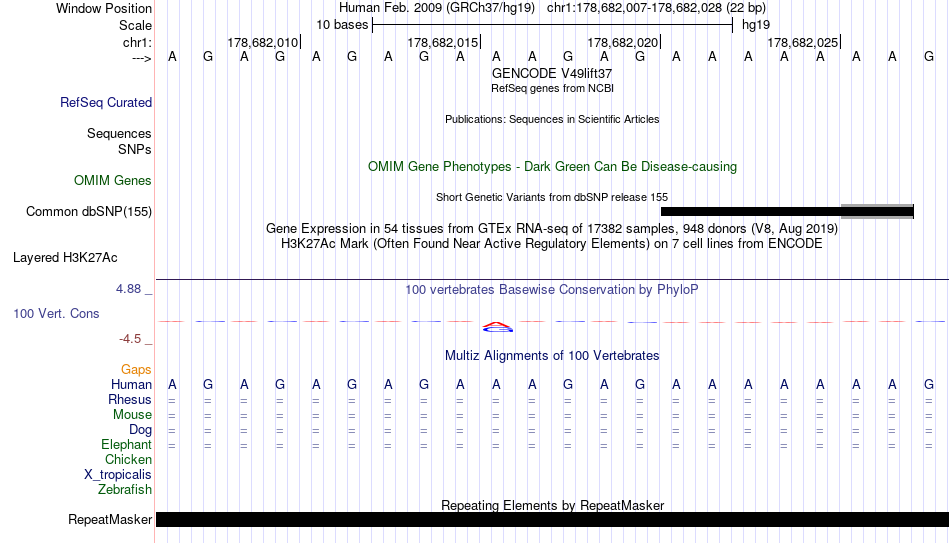Image resolution: width=950 pixels, height=543 pixels.
Task: Select the Common dbSNP(155) track label
Action: click(89, 212)
